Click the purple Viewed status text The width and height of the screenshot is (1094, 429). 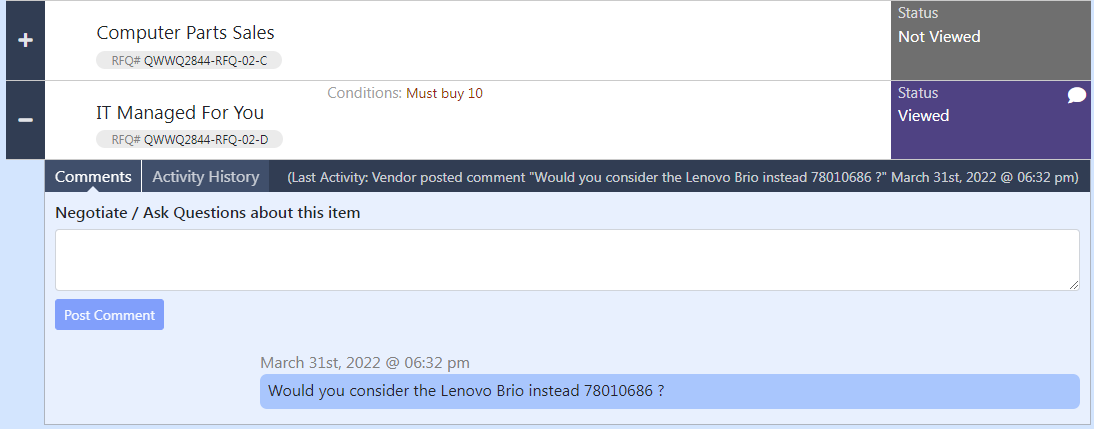[924, 116]
